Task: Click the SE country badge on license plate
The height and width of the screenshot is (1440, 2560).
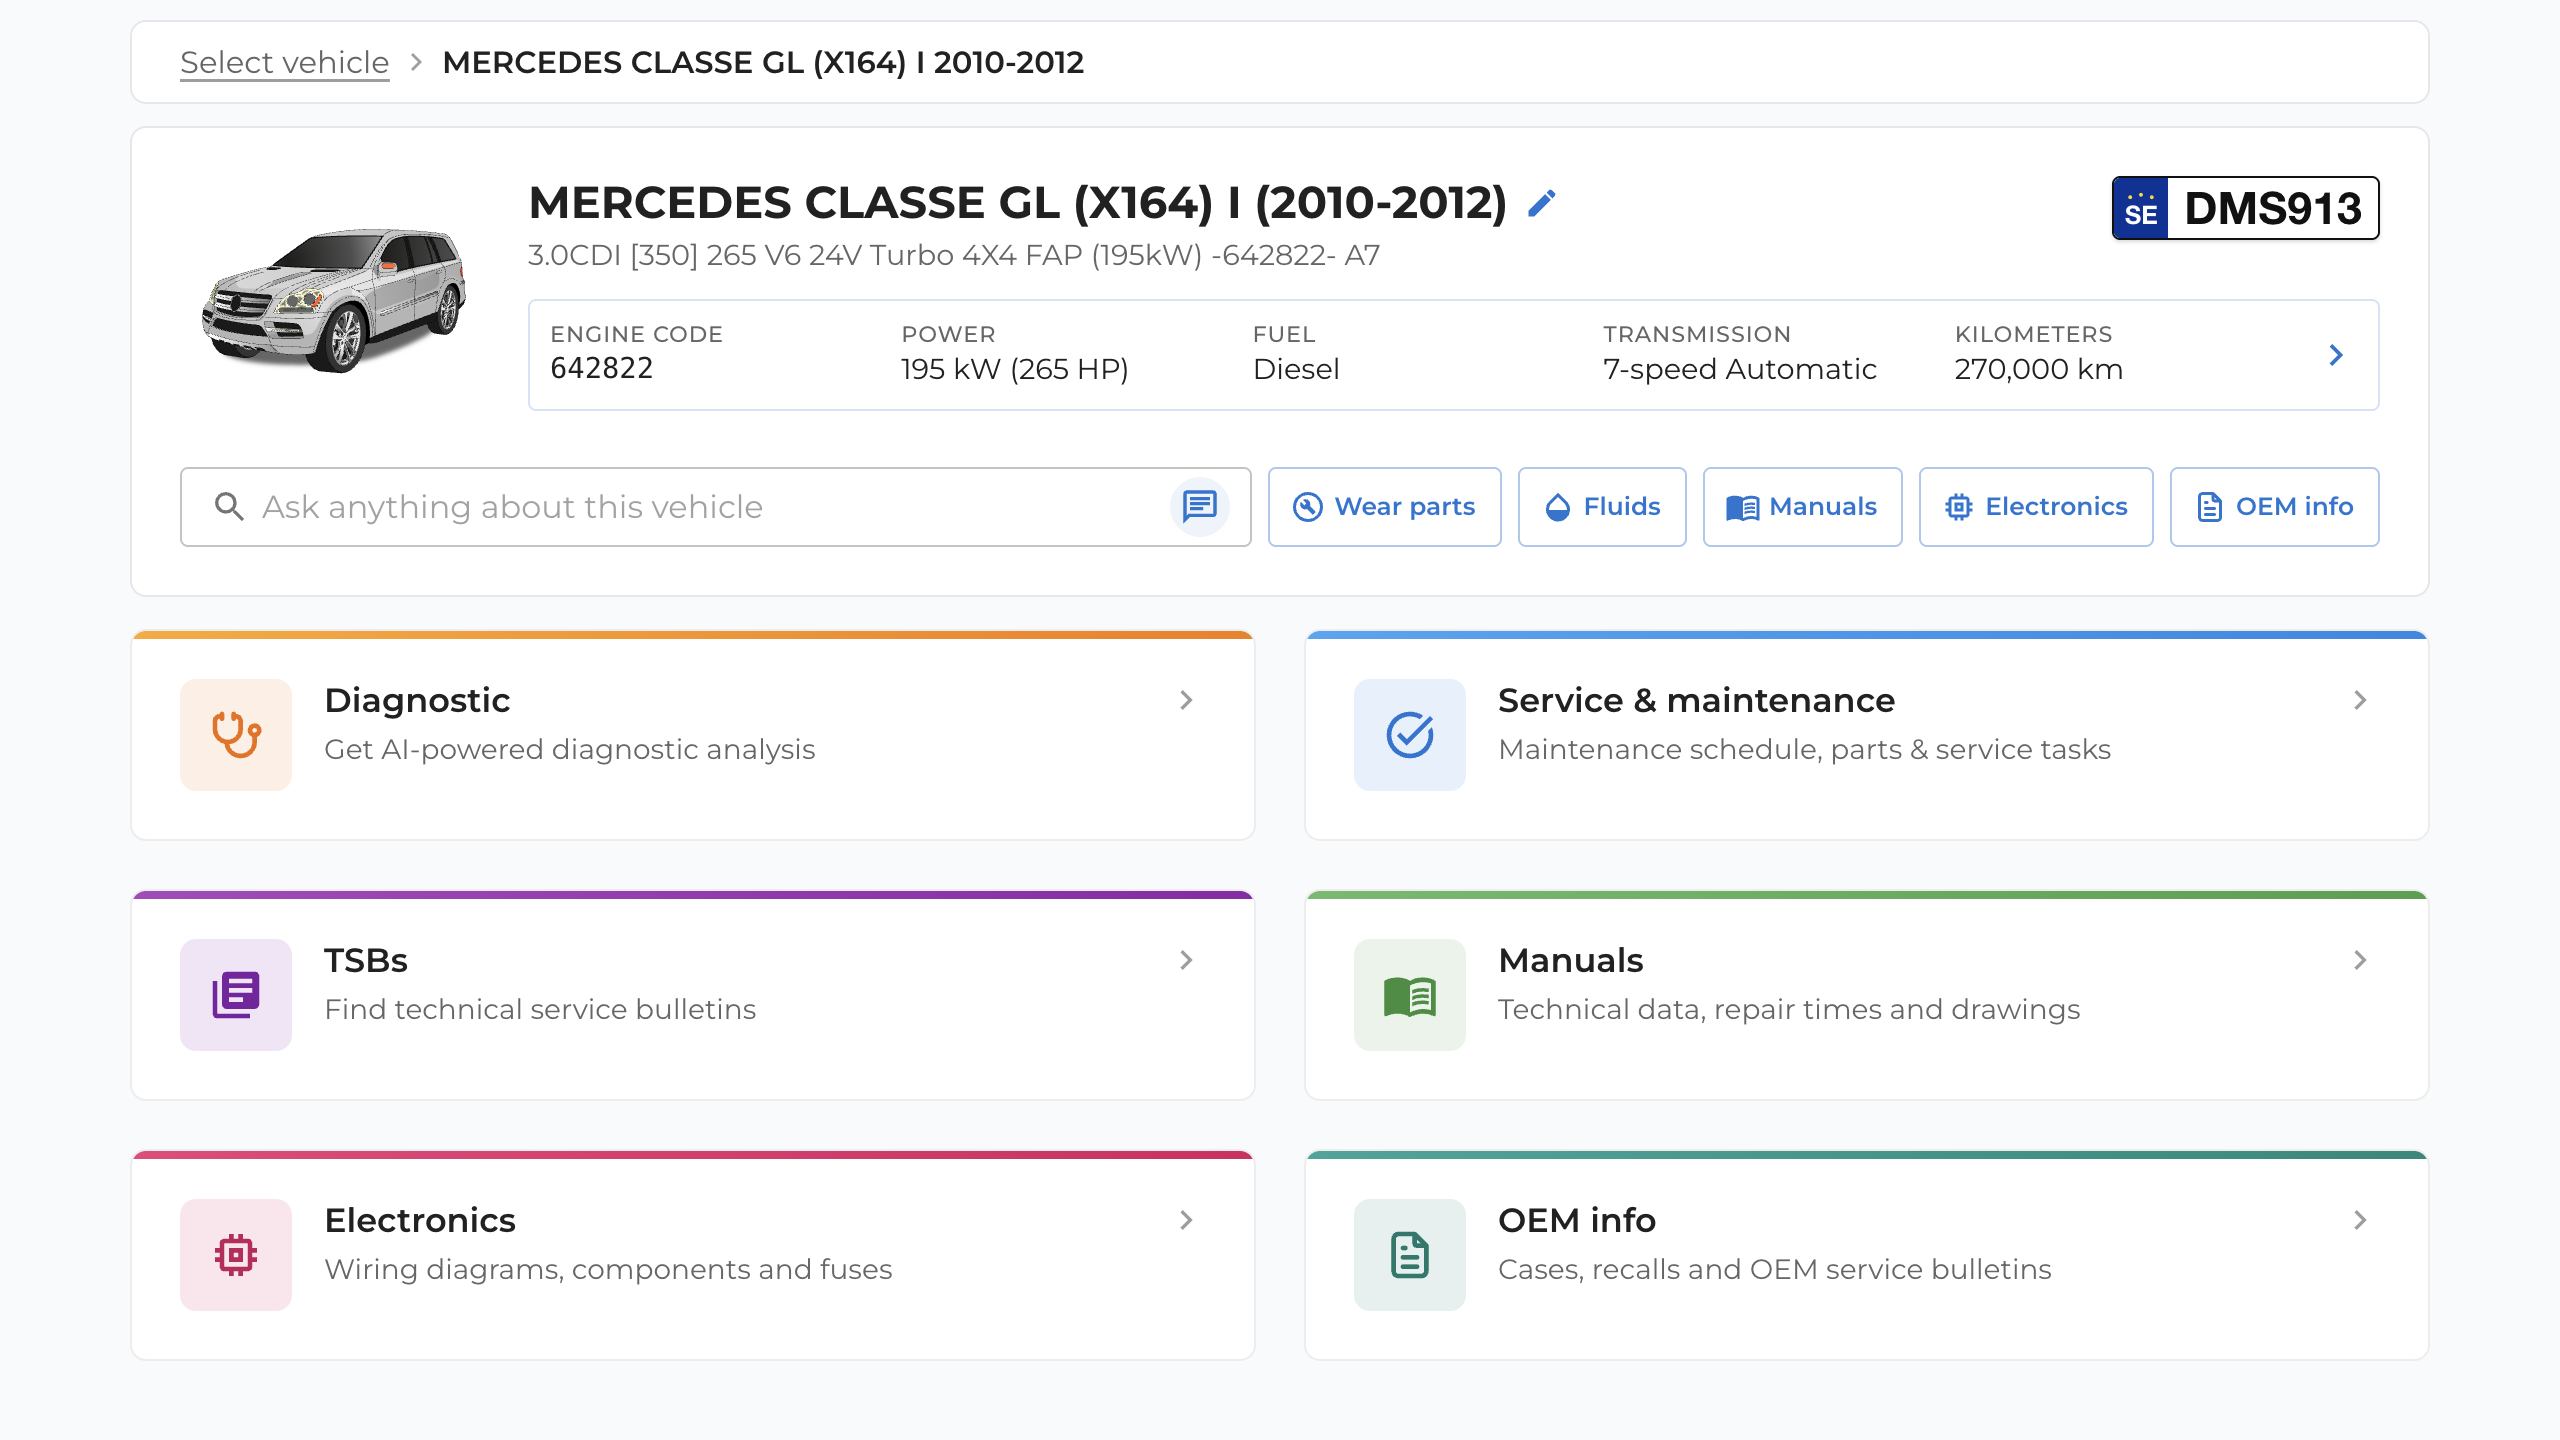Action: point(2140,208)
